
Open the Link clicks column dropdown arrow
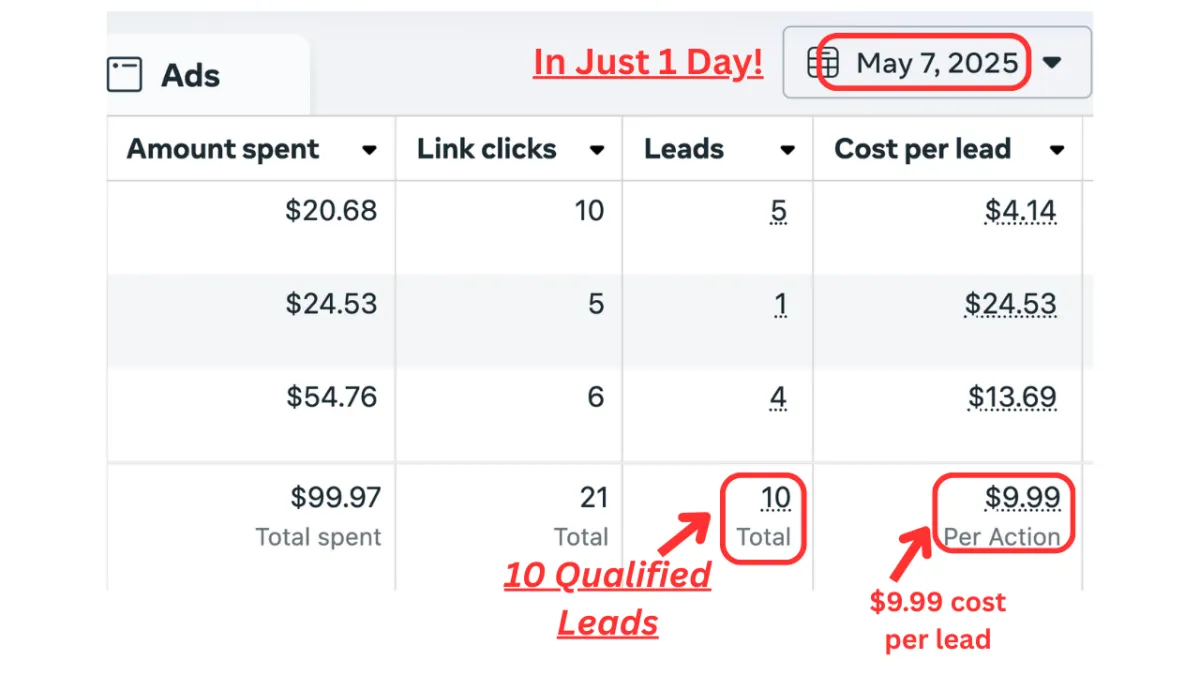(x=597, y=151)
